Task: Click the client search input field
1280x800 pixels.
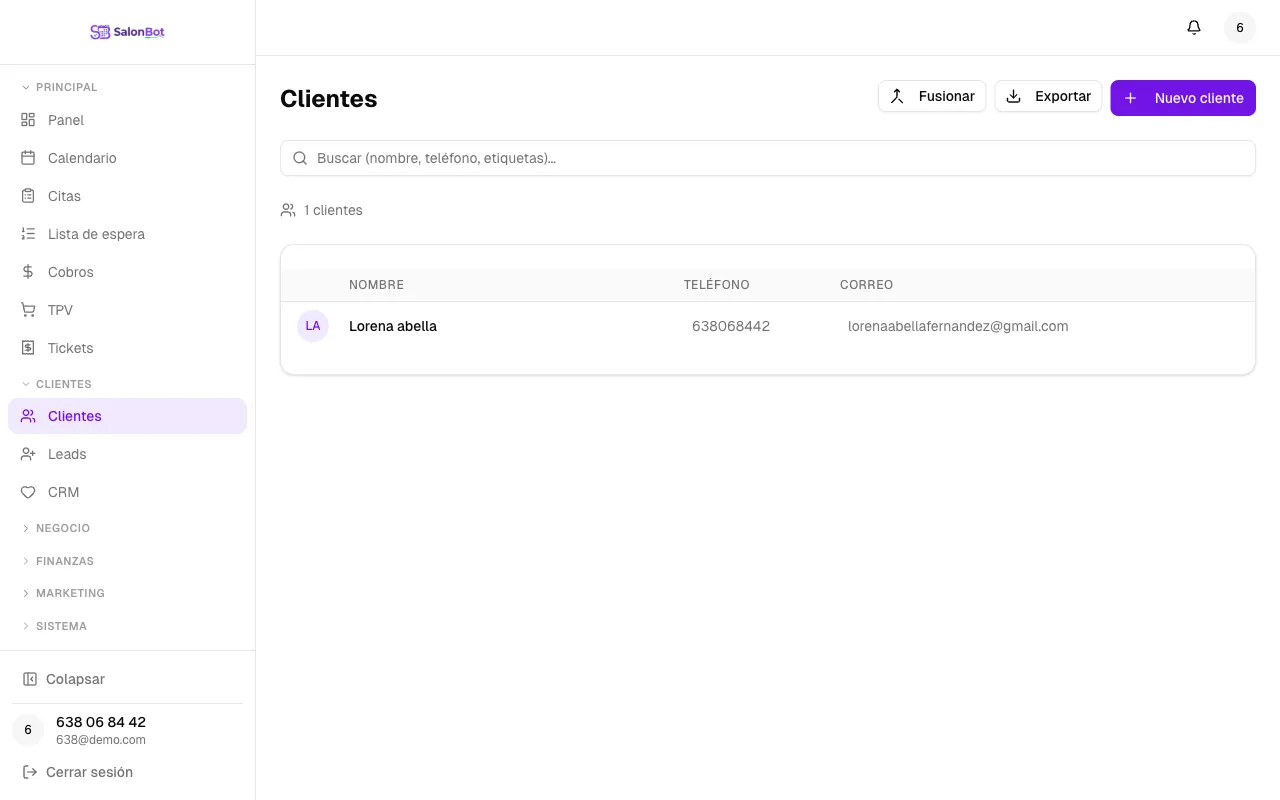Action: tap(767, 158)
